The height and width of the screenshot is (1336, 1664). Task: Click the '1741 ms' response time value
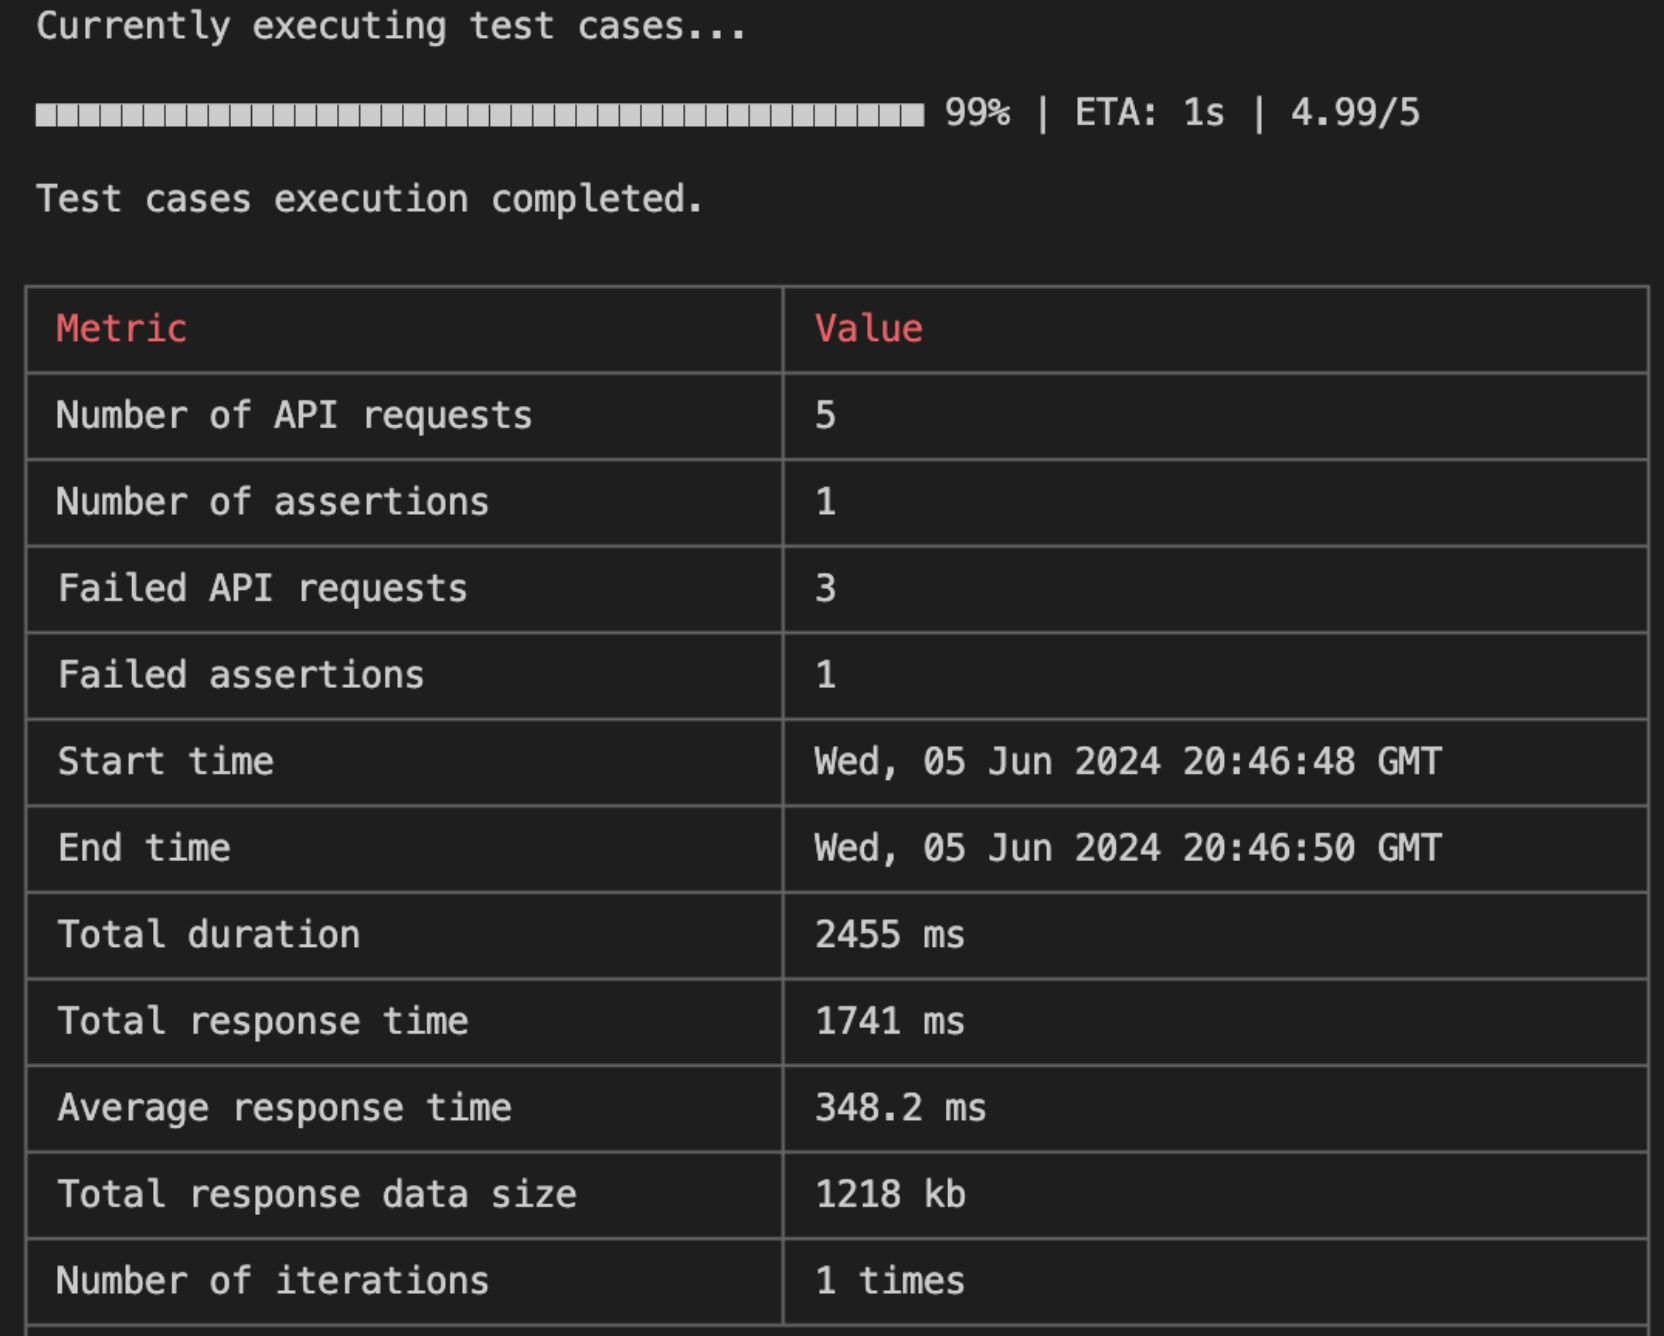click(x=890, y=1022)
